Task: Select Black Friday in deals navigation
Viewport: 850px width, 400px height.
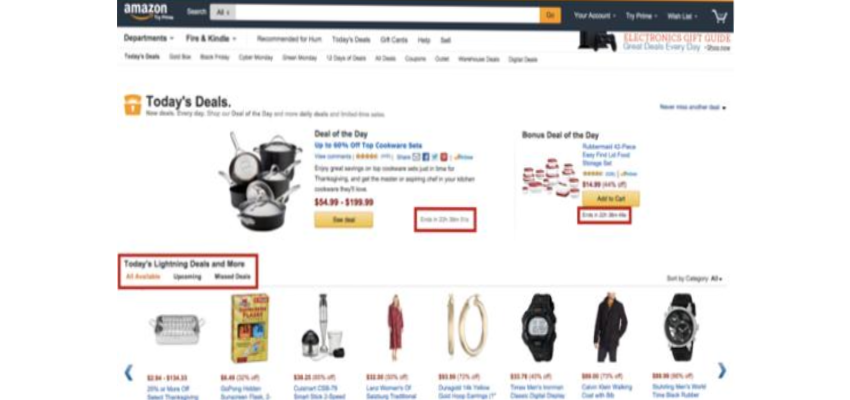Action: 215,57
